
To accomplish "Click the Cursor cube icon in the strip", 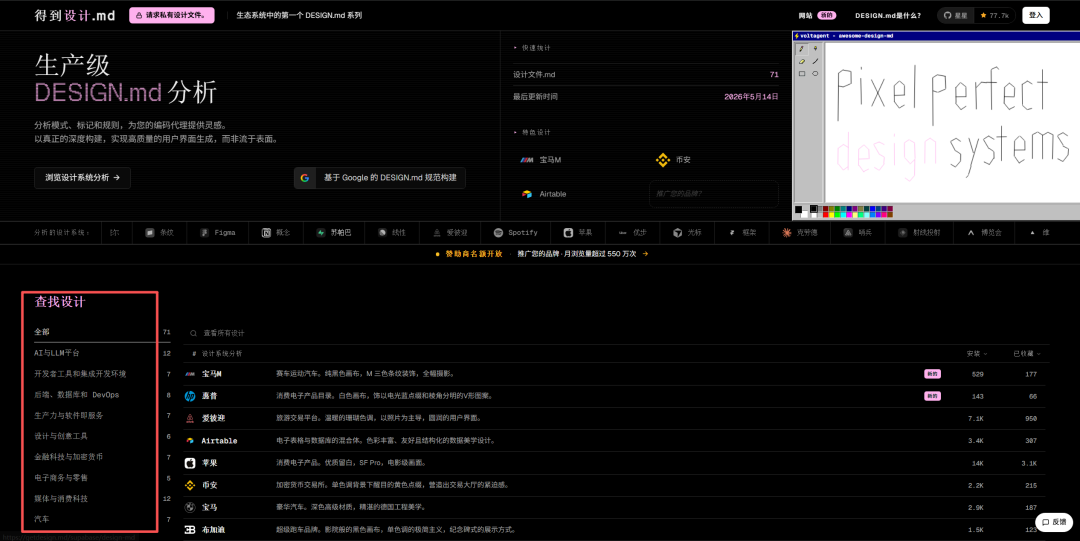I will 677,233.
